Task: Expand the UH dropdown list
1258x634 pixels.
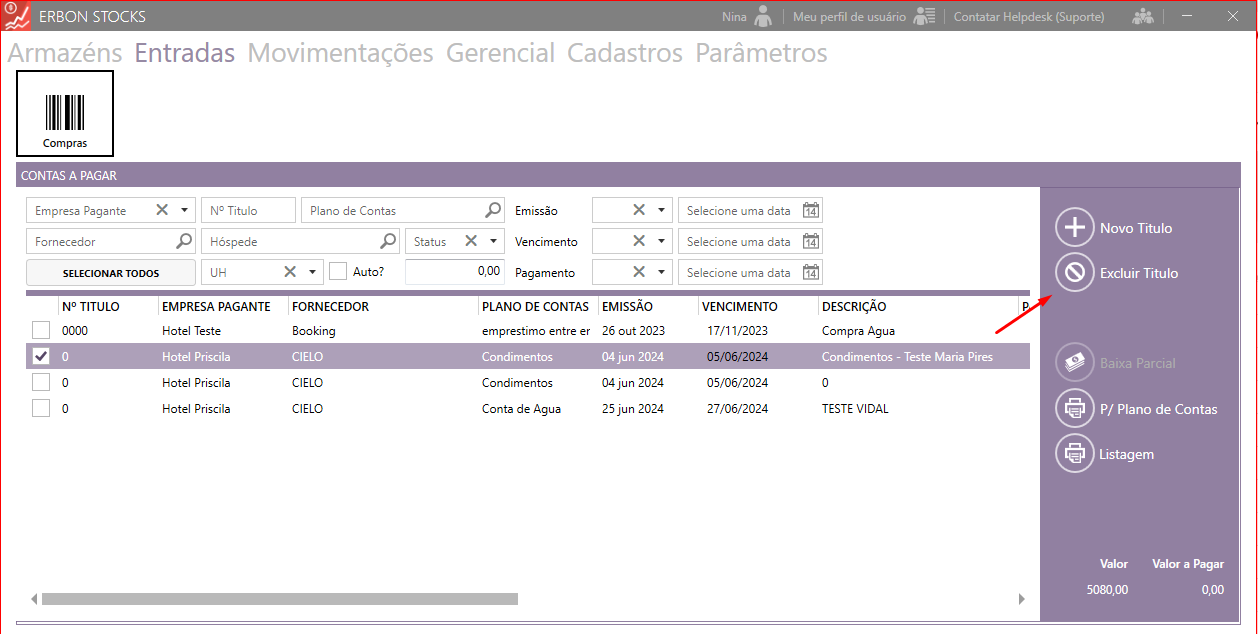Action: (x=312, y=272)
